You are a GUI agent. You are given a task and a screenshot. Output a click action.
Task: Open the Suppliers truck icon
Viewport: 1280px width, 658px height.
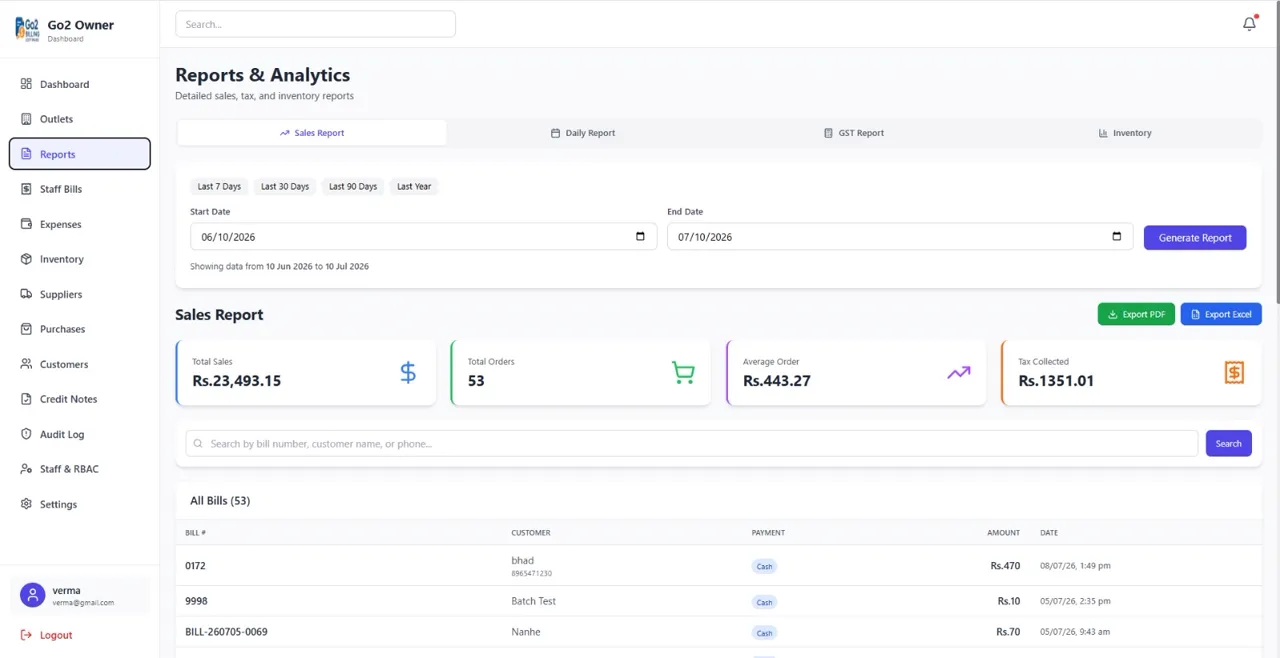coord(26,294)
